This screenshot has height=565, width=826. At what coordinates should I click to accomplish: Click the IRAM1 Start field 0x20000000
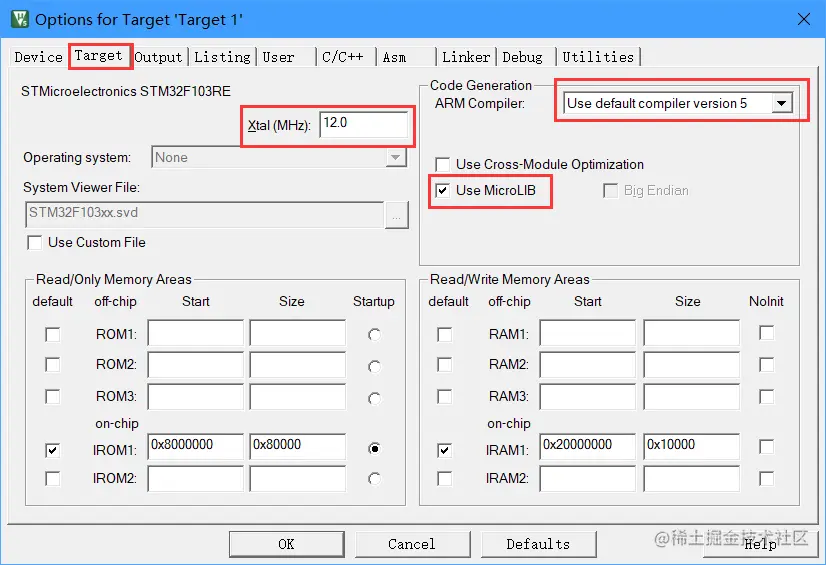(x=587, y=446)
